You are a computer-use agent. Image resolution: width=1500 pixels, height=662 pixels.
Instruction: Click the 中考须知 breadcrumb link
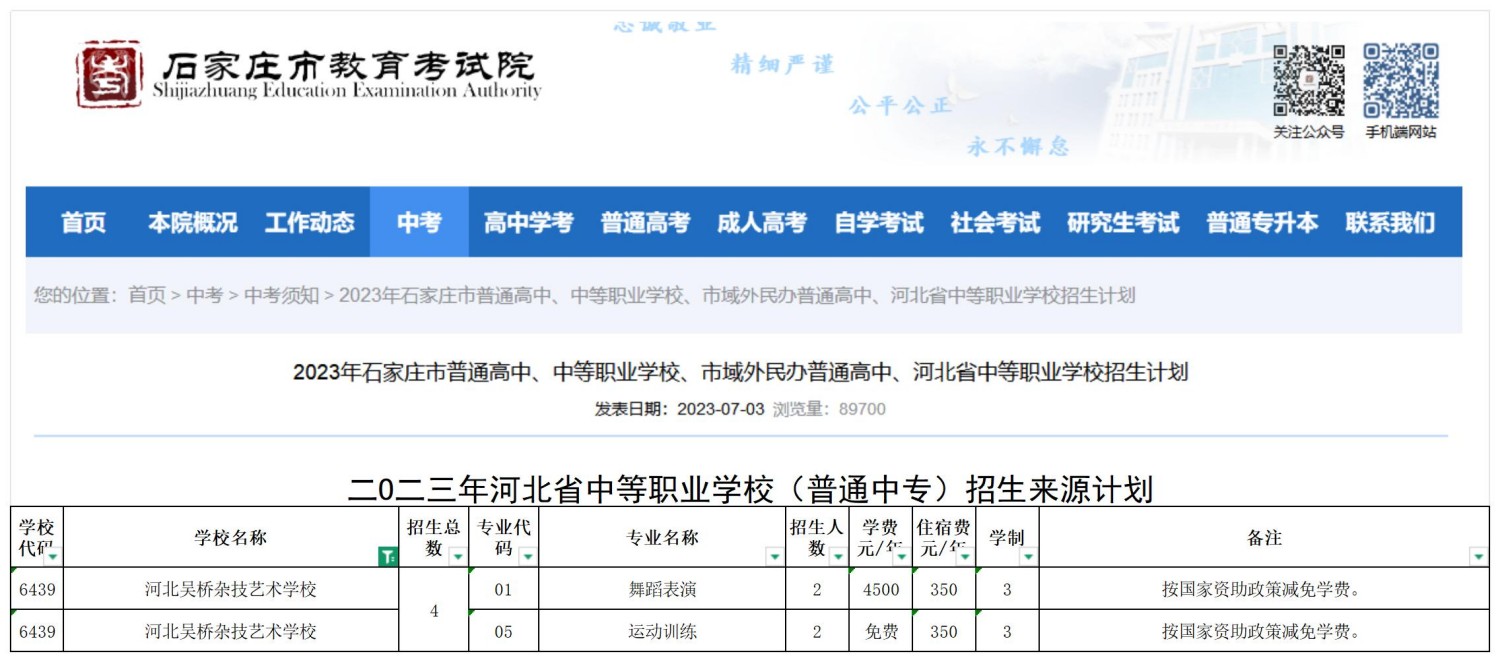coord(281,295)
